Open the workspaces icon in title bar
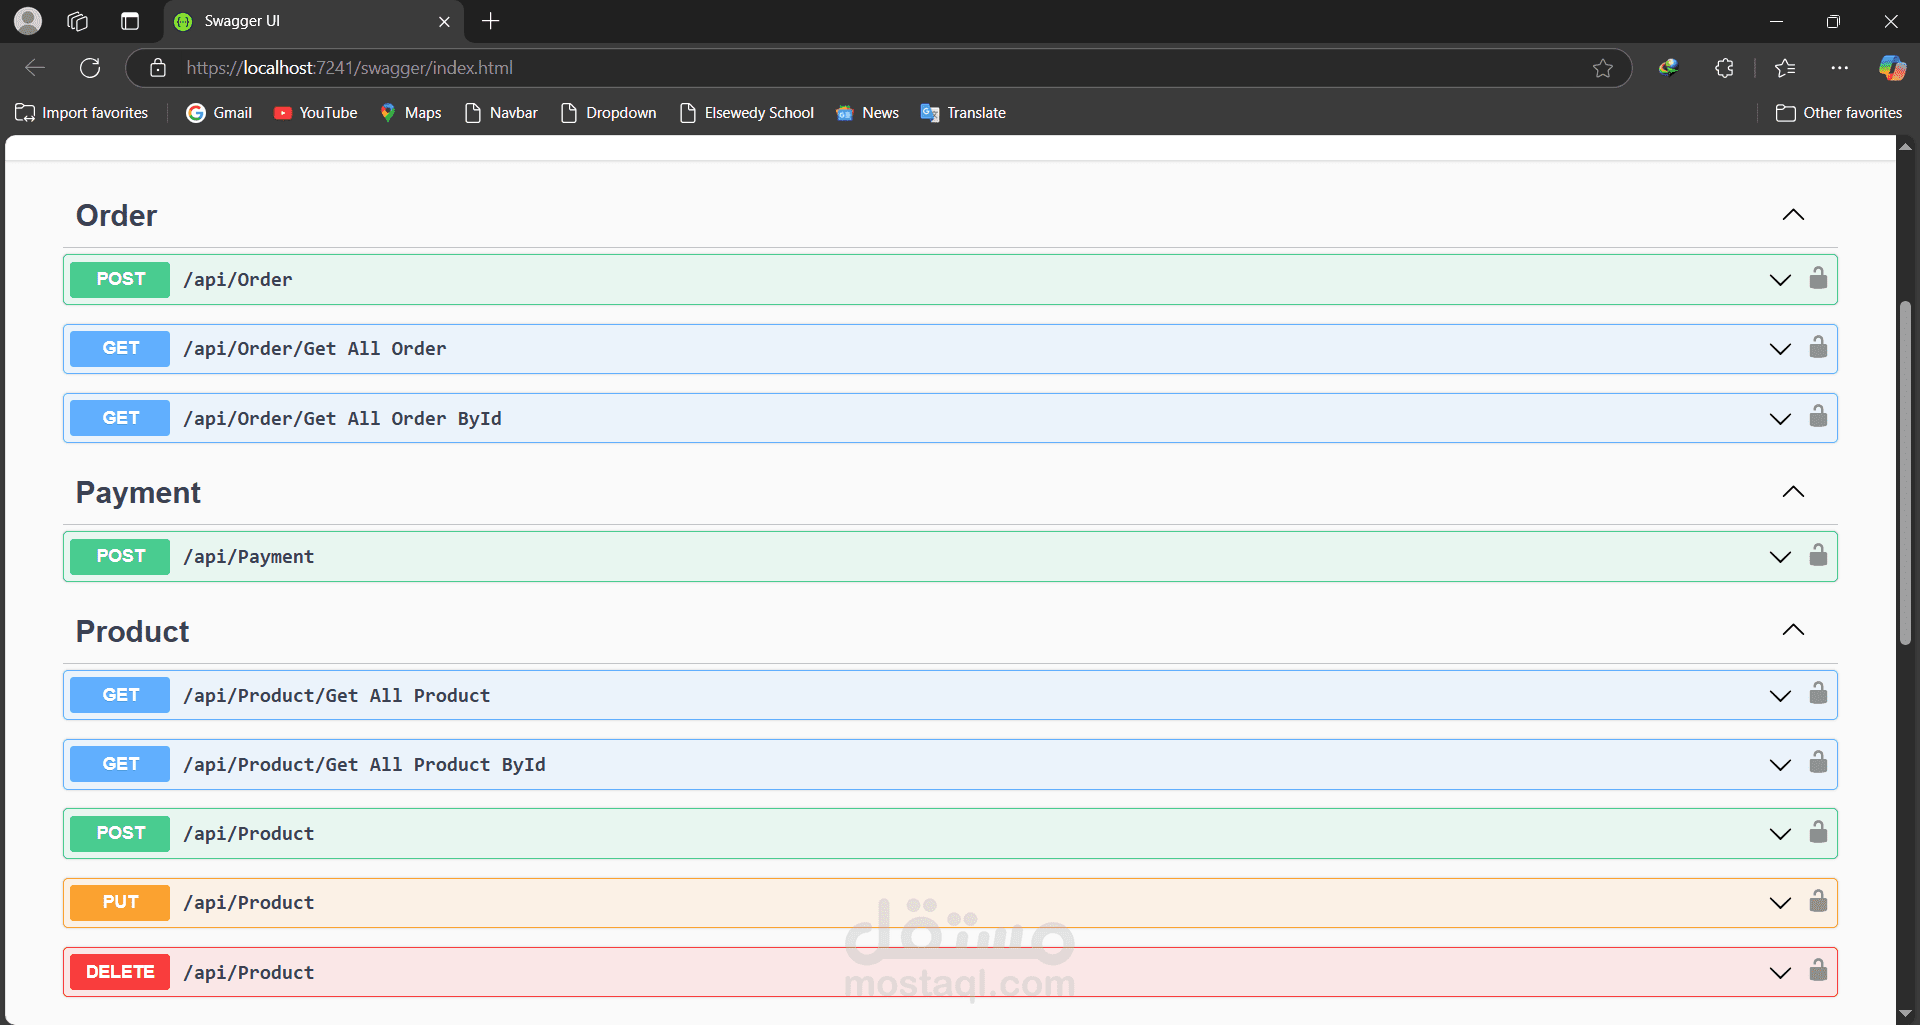Image resolution: width=1920 pixels, height=1025 pixels. (78, 21)
